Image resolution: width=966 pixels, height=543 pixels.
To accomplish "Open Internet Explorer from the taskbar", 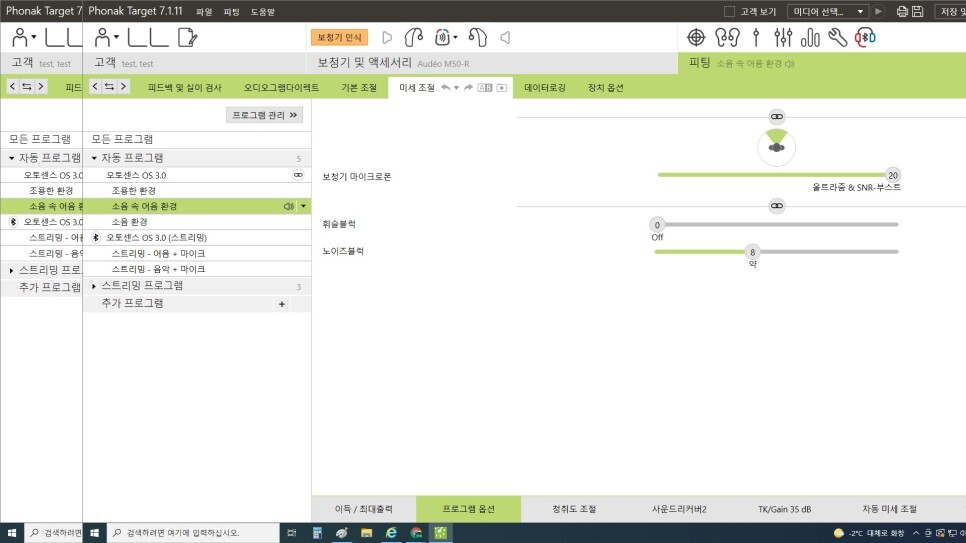I will coord(391,533).
